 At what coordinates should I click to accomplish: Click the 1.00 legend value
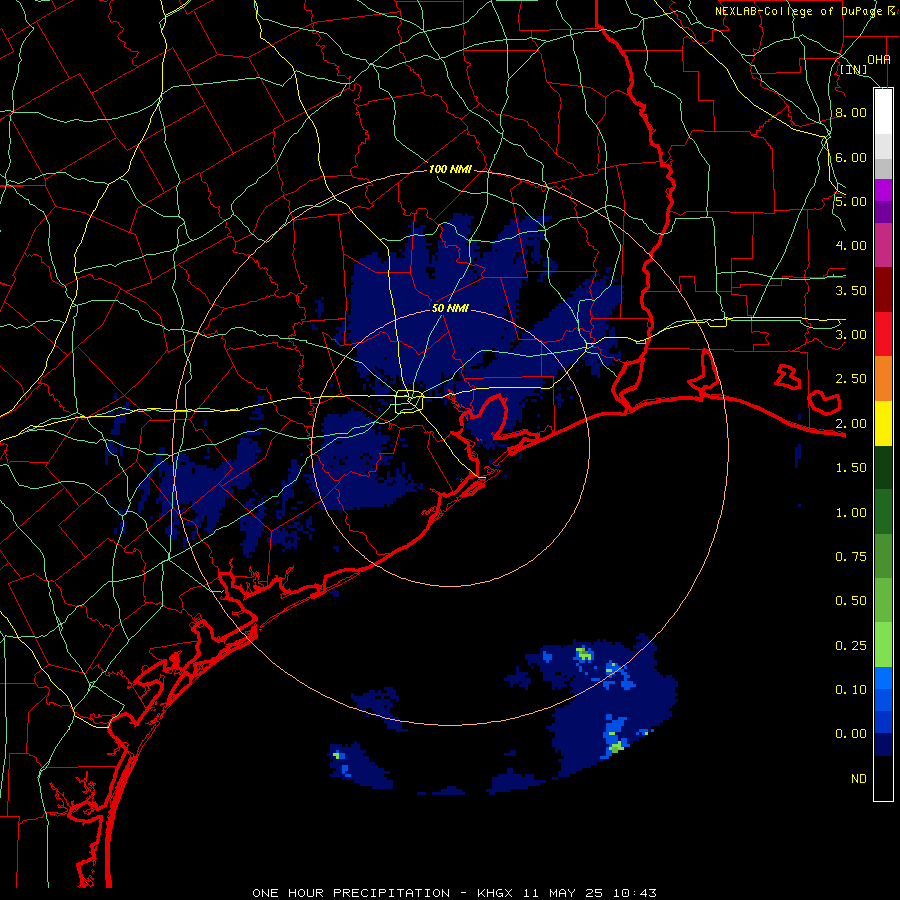(x=851, y=513)
